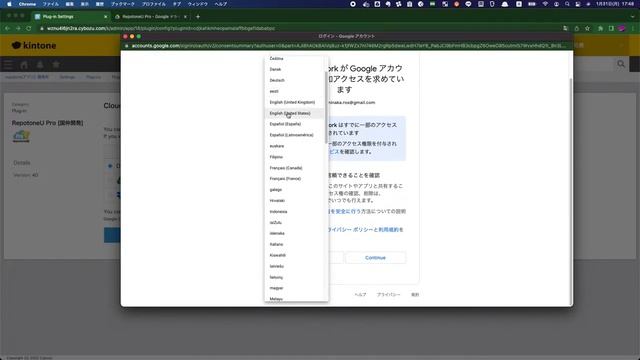Open the プライバシー footer link
The width and height of the screenshot is (640, 360).
(388, 295)
